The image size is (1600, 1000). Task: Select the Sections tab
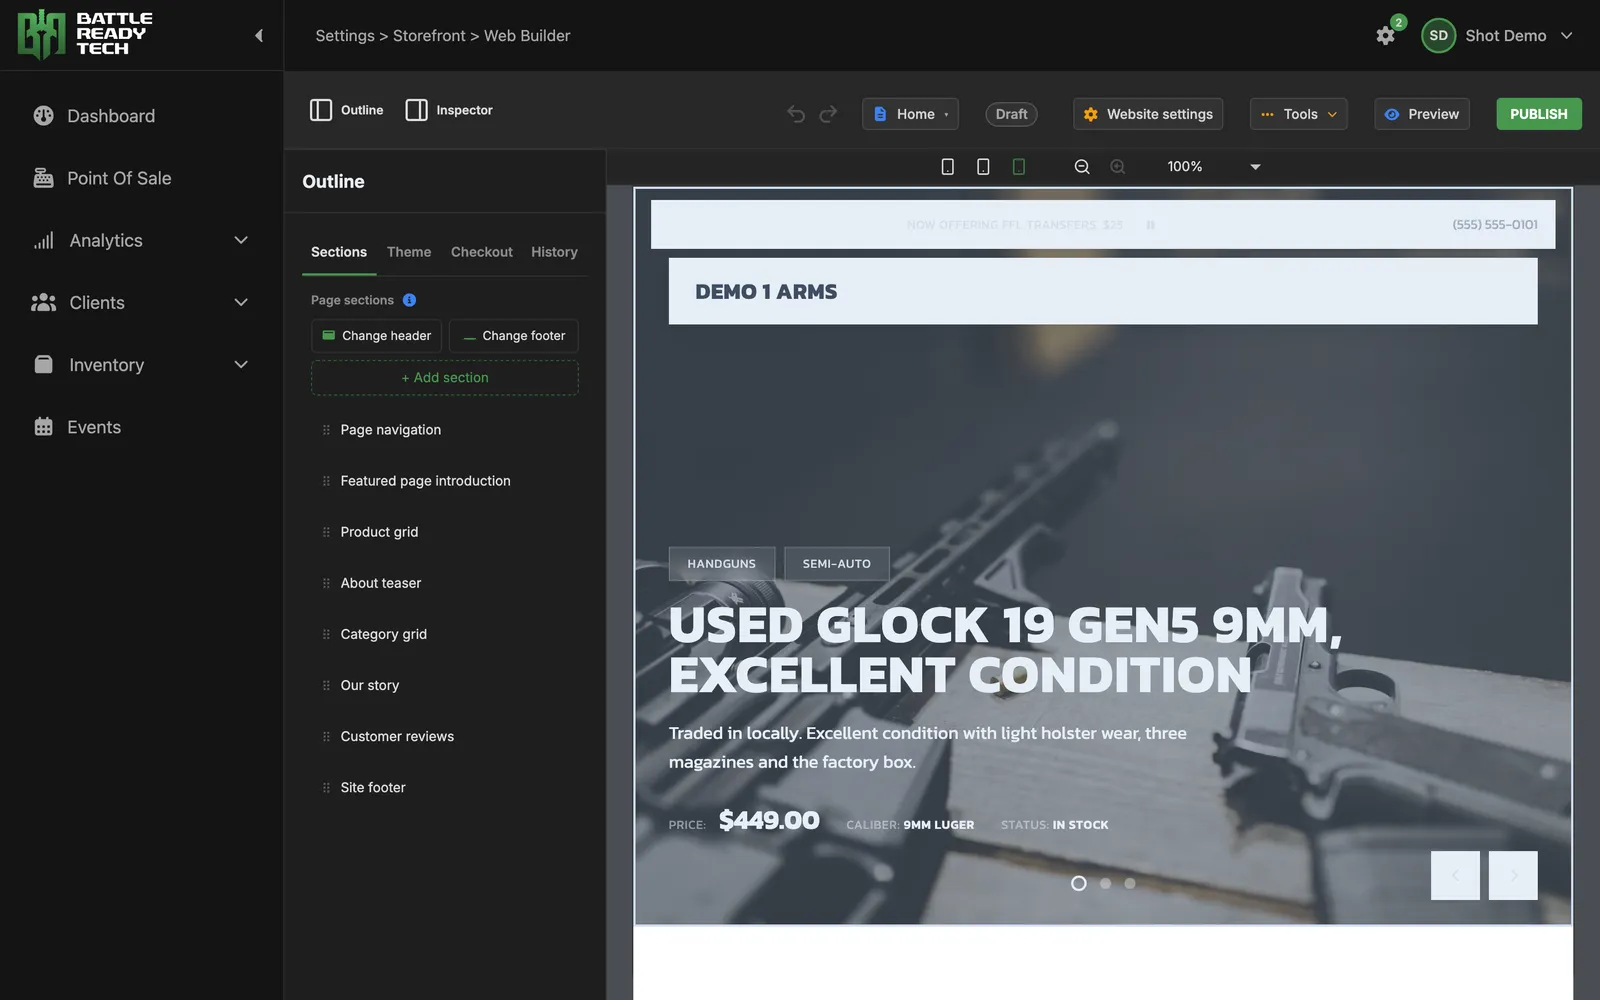click(339, 252)
